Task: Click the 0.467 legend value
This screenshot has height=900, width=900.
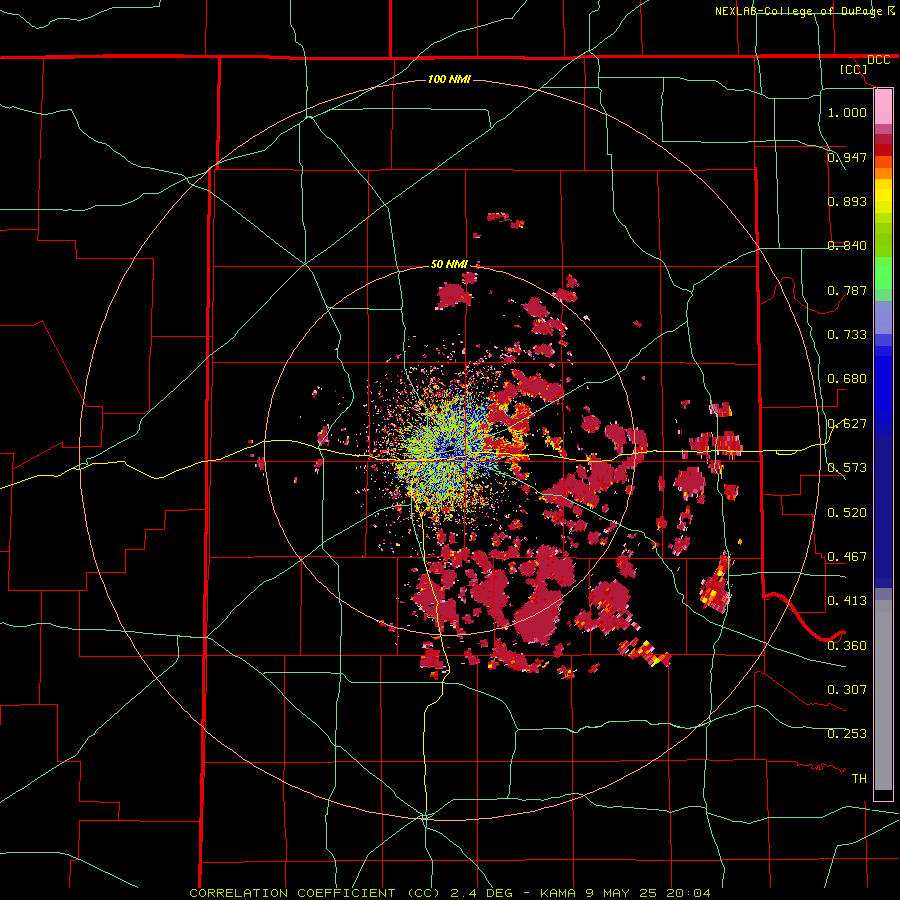Action: pos(847,557)
